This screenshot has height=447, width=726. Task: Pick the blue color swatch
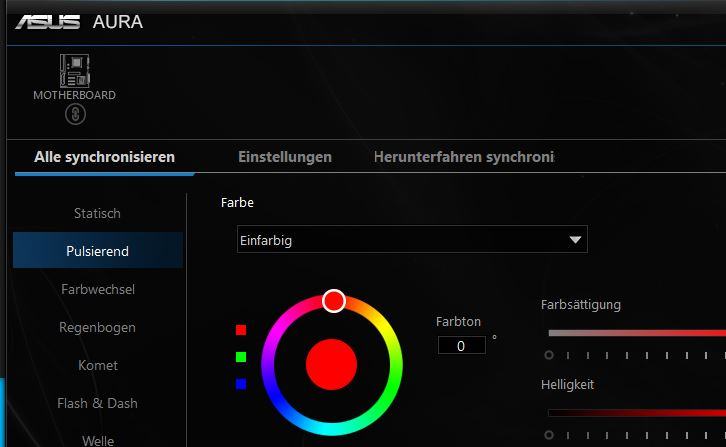coord(241,384)
